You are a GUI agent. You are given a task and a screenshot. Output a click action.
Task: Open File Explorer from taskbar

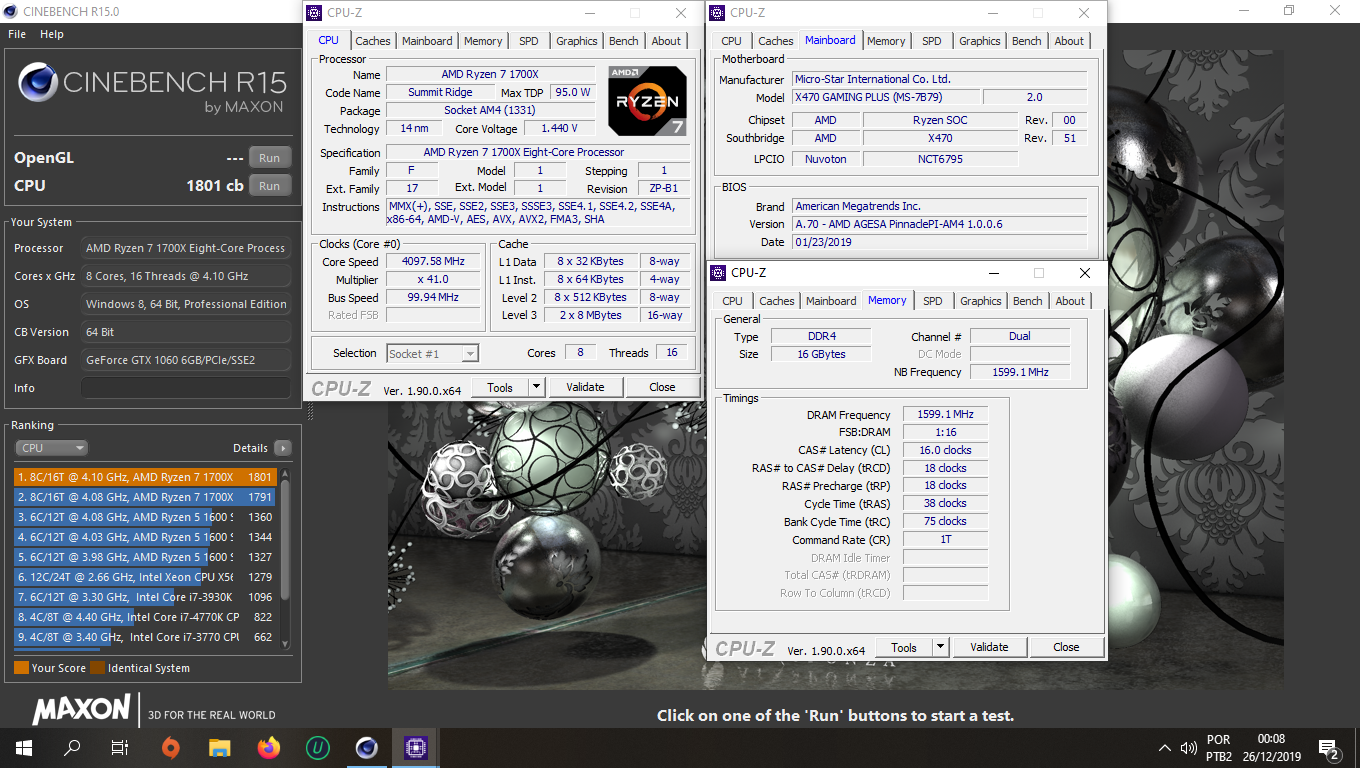coord(220,747)
